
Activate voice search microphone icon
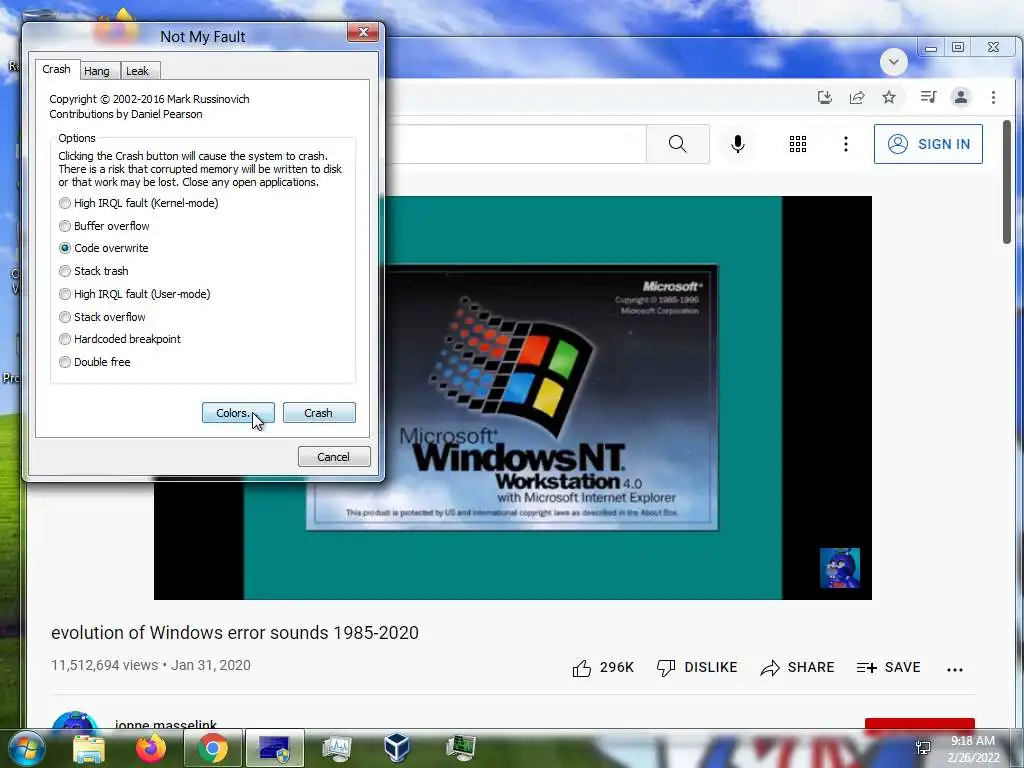pos(738,144)
